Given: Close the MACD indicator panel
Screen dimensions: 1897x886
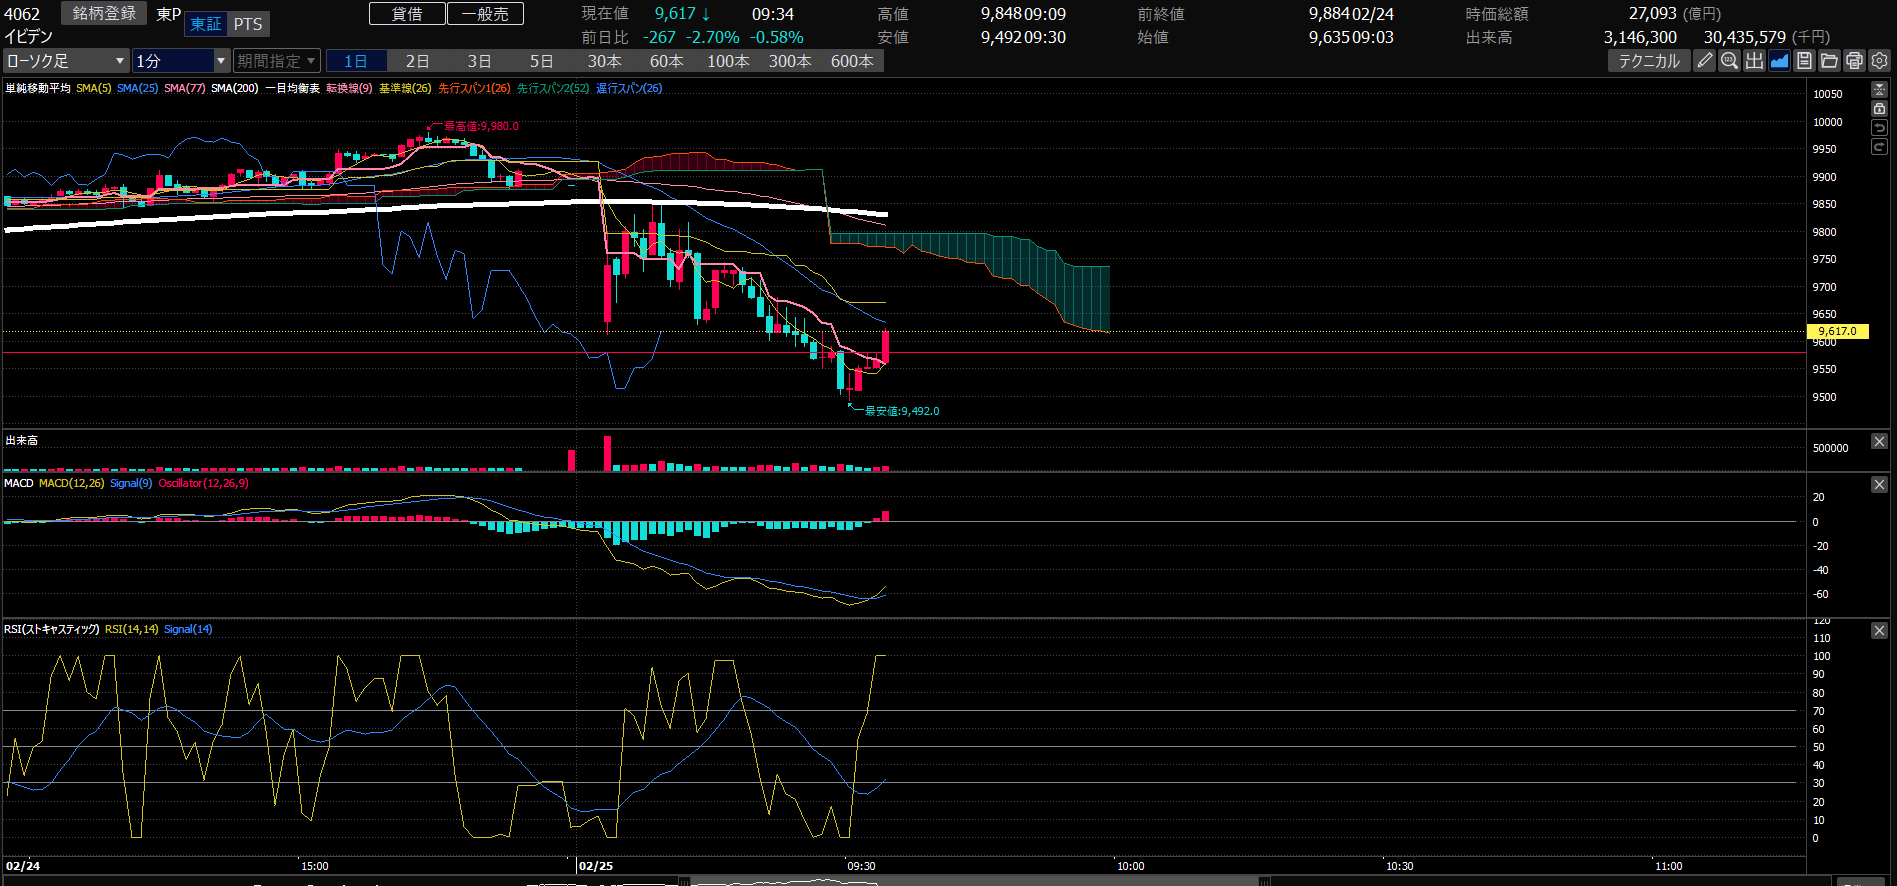Looking at the screenshot, I should pos(1879,484).
